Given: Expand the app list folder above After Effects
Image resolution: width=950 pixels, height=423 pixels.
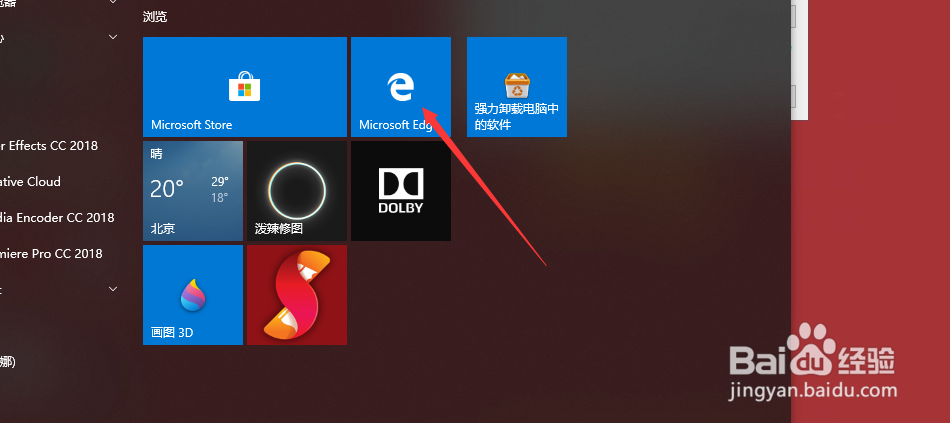Looking at the screenshot, I should 113,37.
